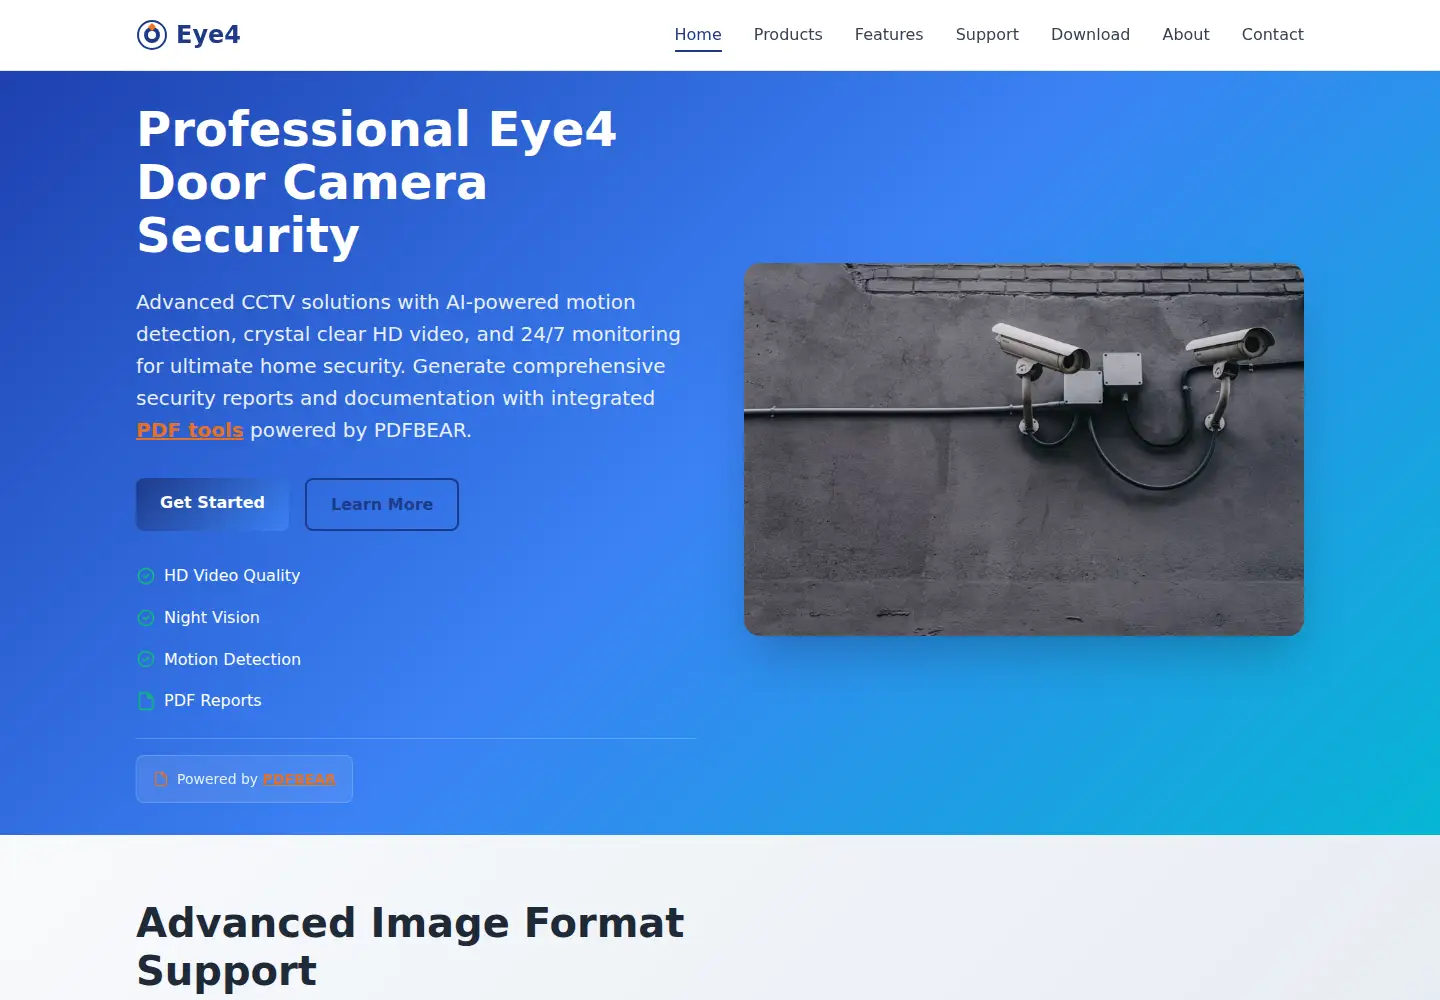Click the Learn More button
1440x1000 pixels.
click(x=382, y=504)
